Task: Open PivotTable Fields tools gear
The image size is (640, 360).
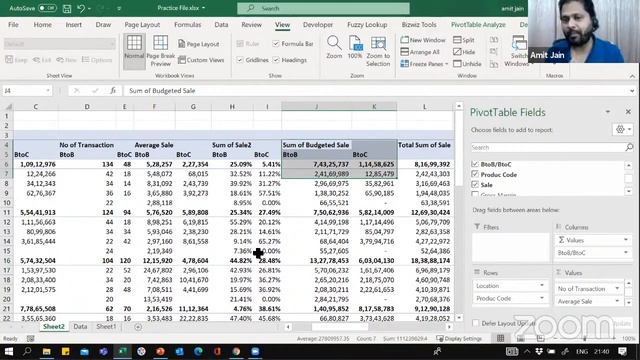Action: click(623, 129)
